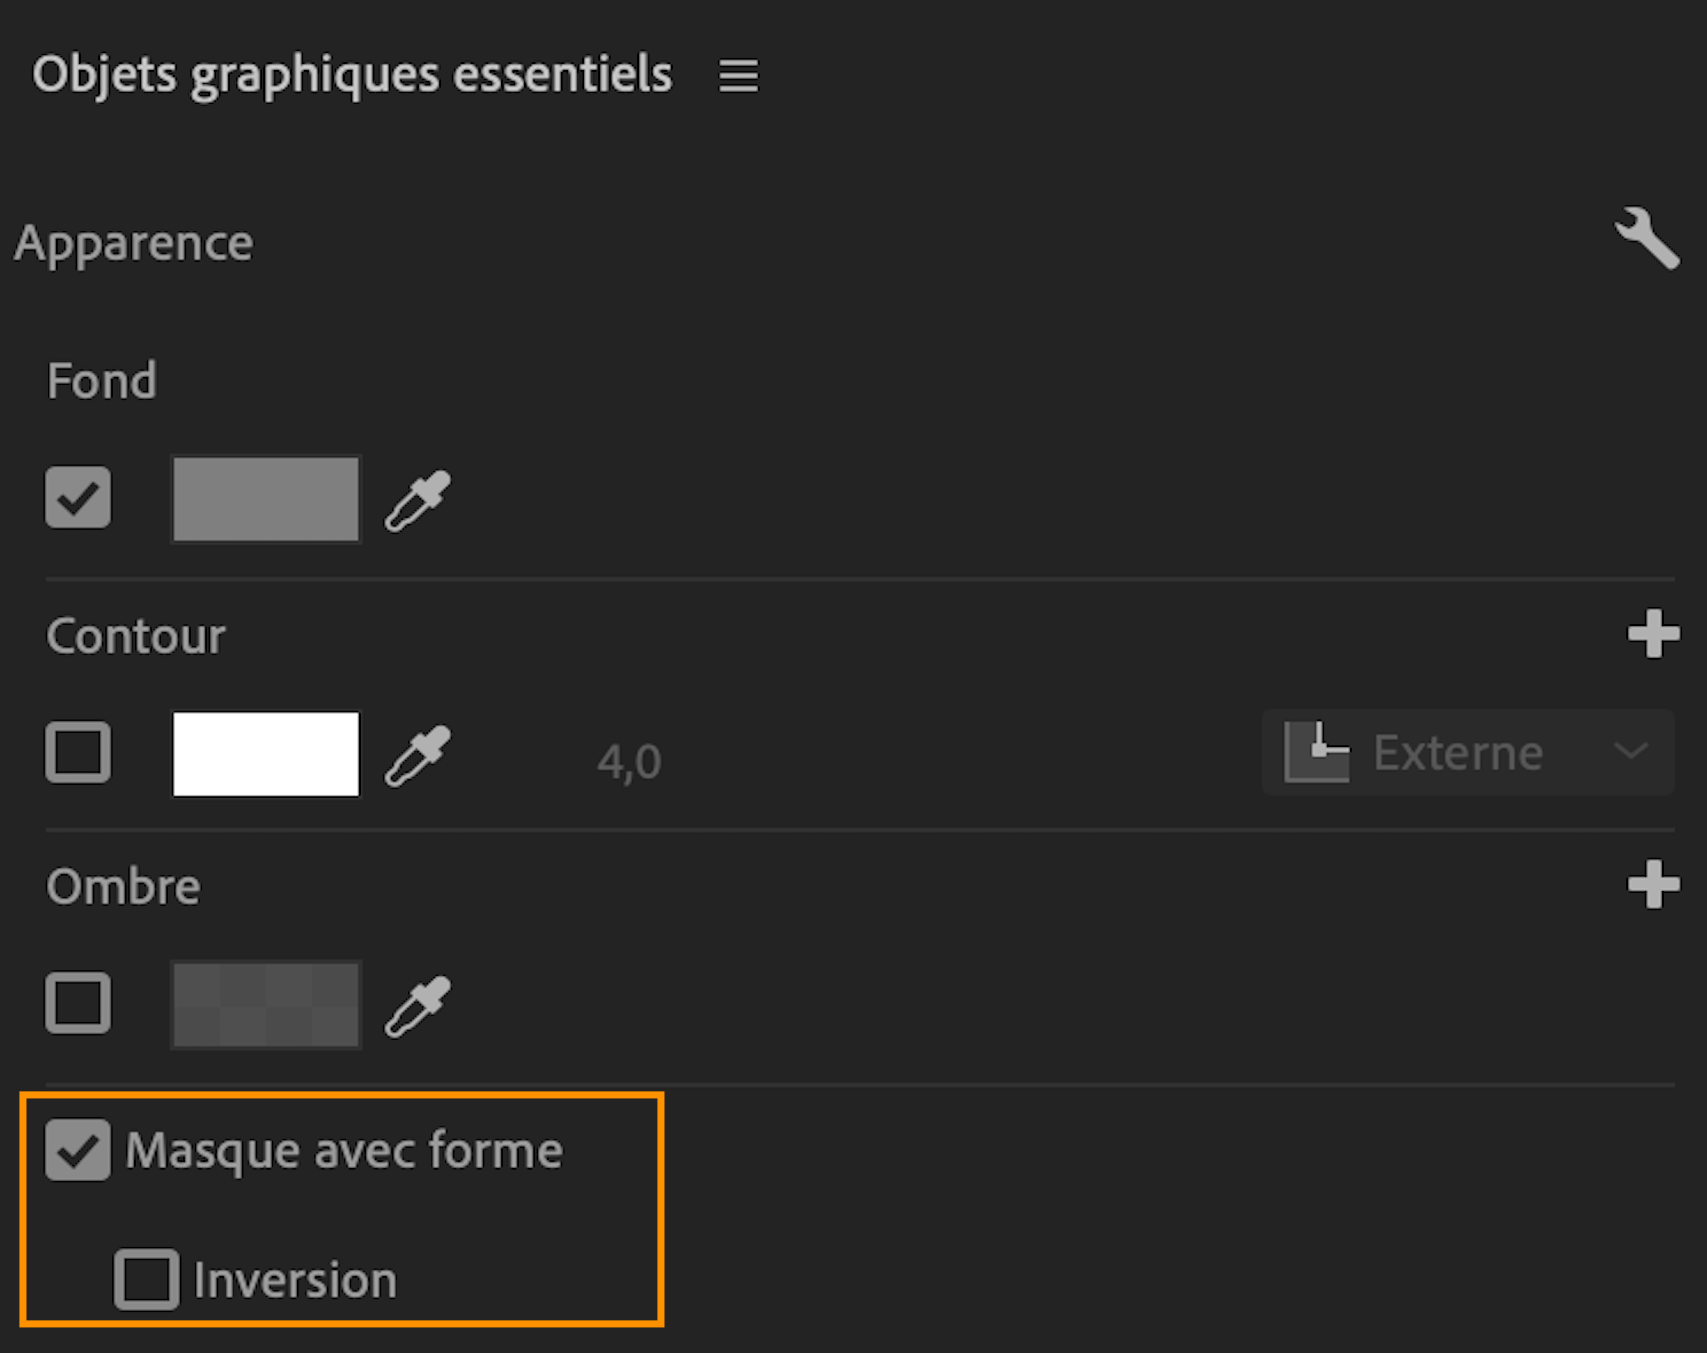This screenshot has height=1353, width=1707.
Task: Click the Externe stroke alignment icon
Action: (1317, 752)
